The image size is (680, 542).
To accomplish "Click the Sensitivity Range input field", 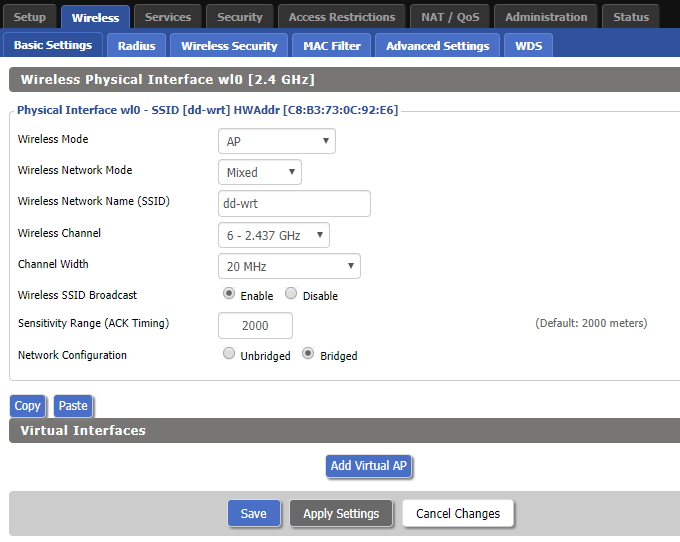I will pyautogui.click(x=255, y=325).
